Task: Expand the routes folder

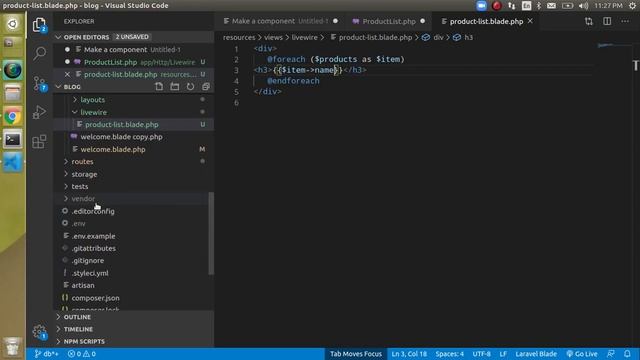Action: (82, 162)
